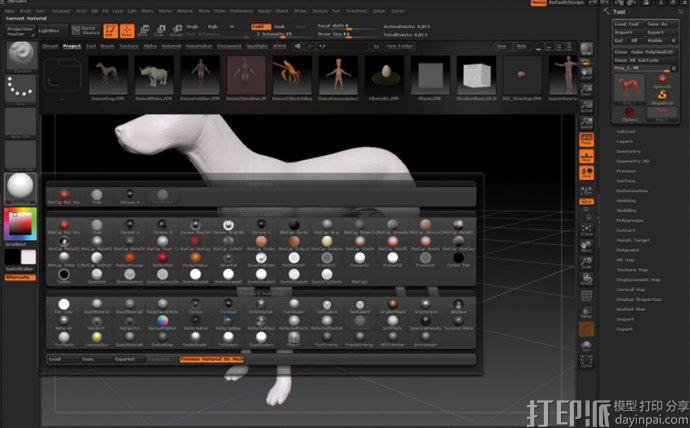Click the Quick Sketch icon

pos(87,31)
